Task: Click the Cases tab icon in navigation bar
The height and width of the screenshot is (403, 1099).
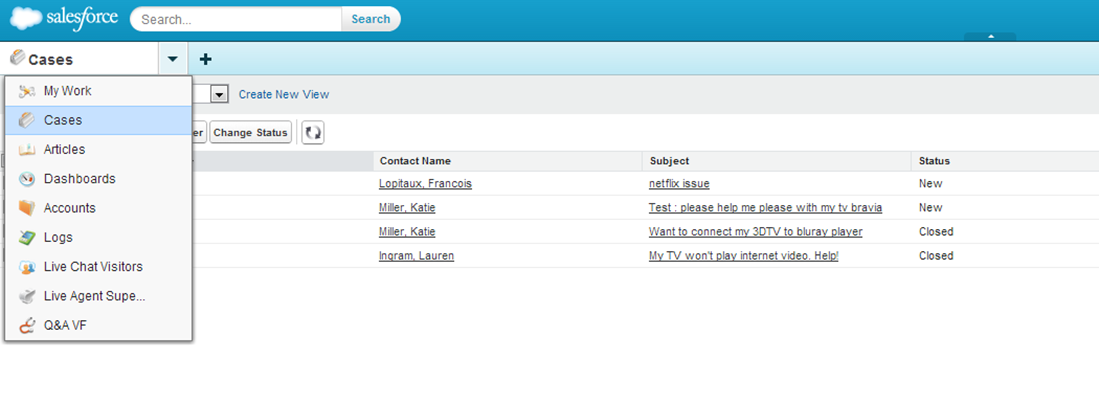Action: pyautogui.click(x=18, y=57)
